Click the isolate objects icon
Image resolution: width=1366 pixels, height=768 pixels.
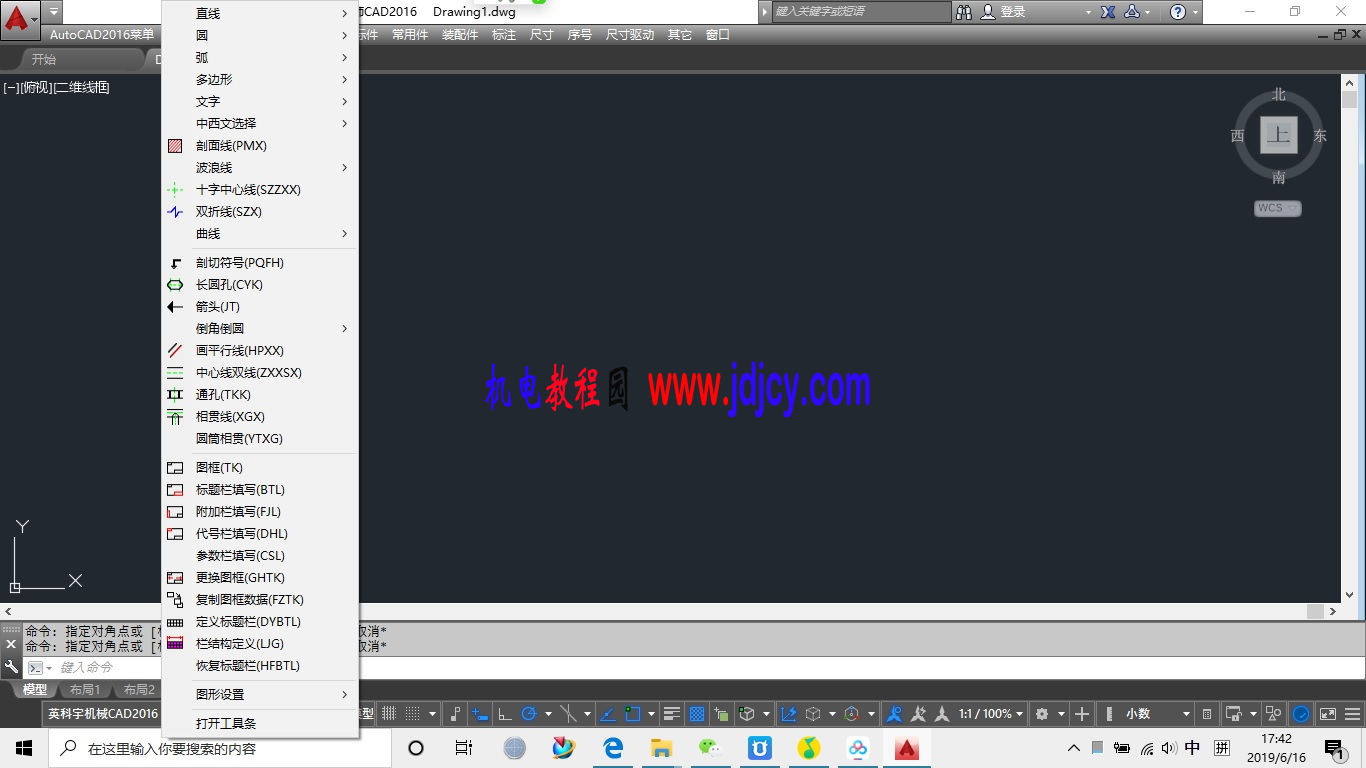point(1274,713)
